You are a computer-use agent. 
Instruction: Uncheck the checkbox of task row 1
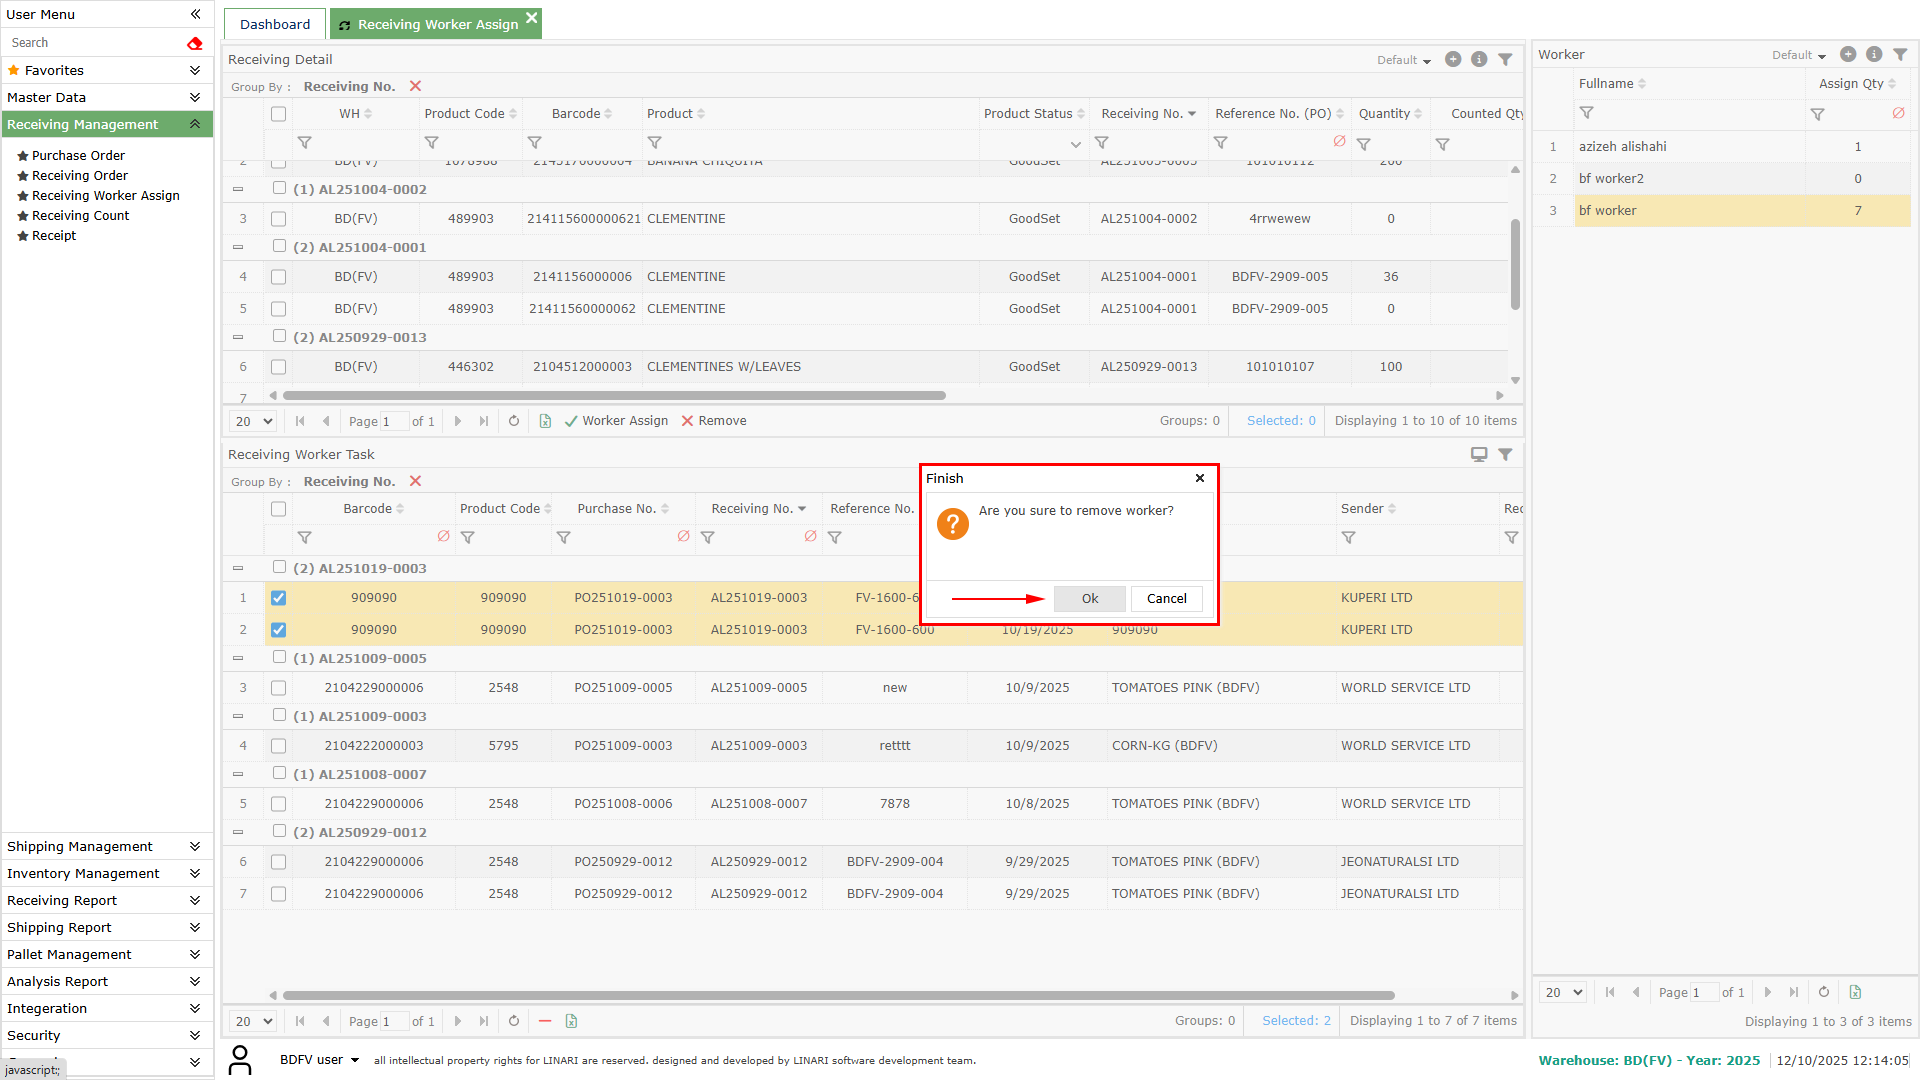[x=278, y=598]
